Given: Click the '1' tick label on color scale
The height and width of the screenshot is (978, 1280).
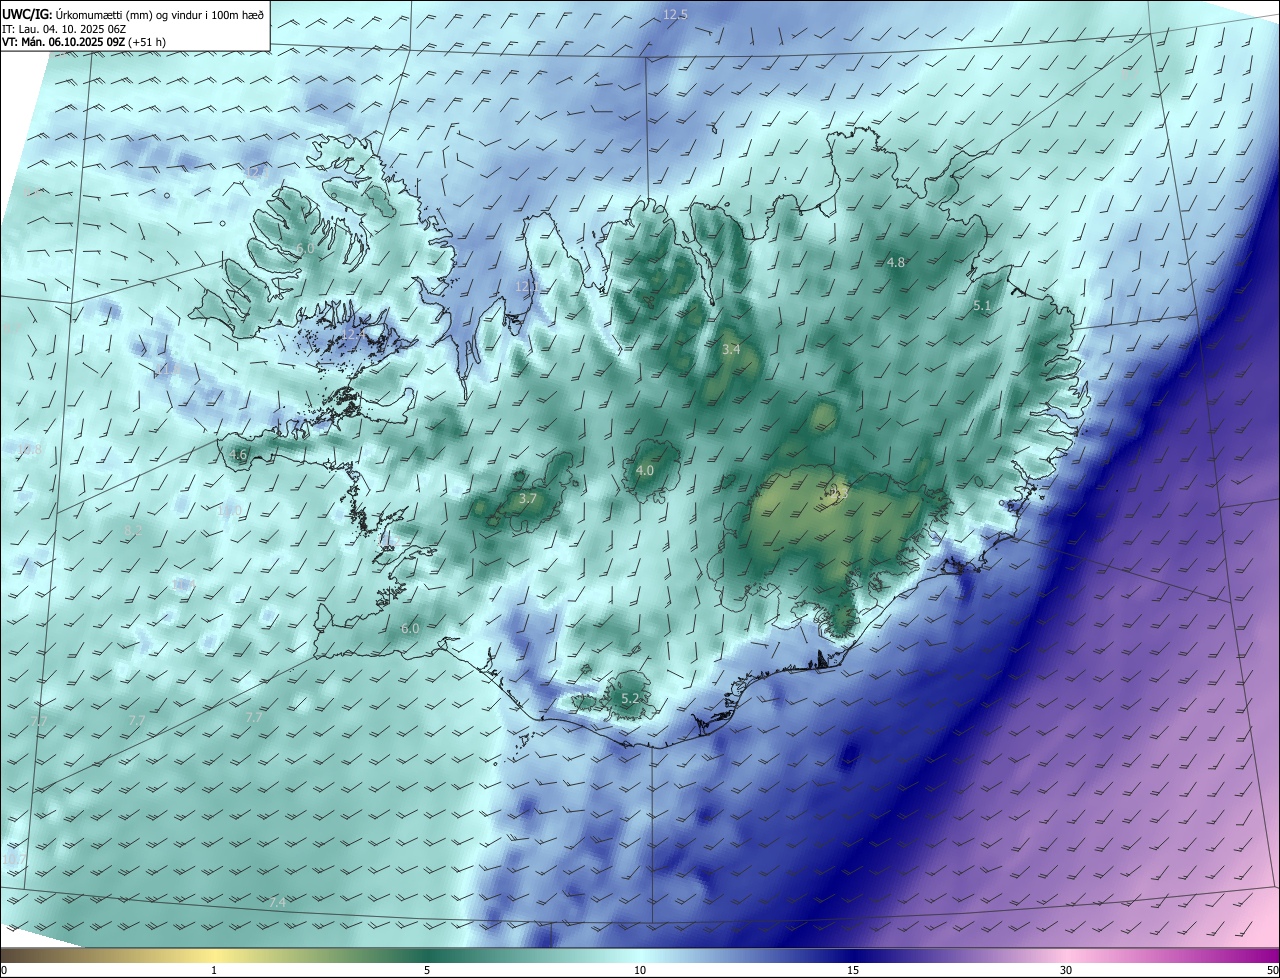Looking at the screenshot, I should coord(214,970).
